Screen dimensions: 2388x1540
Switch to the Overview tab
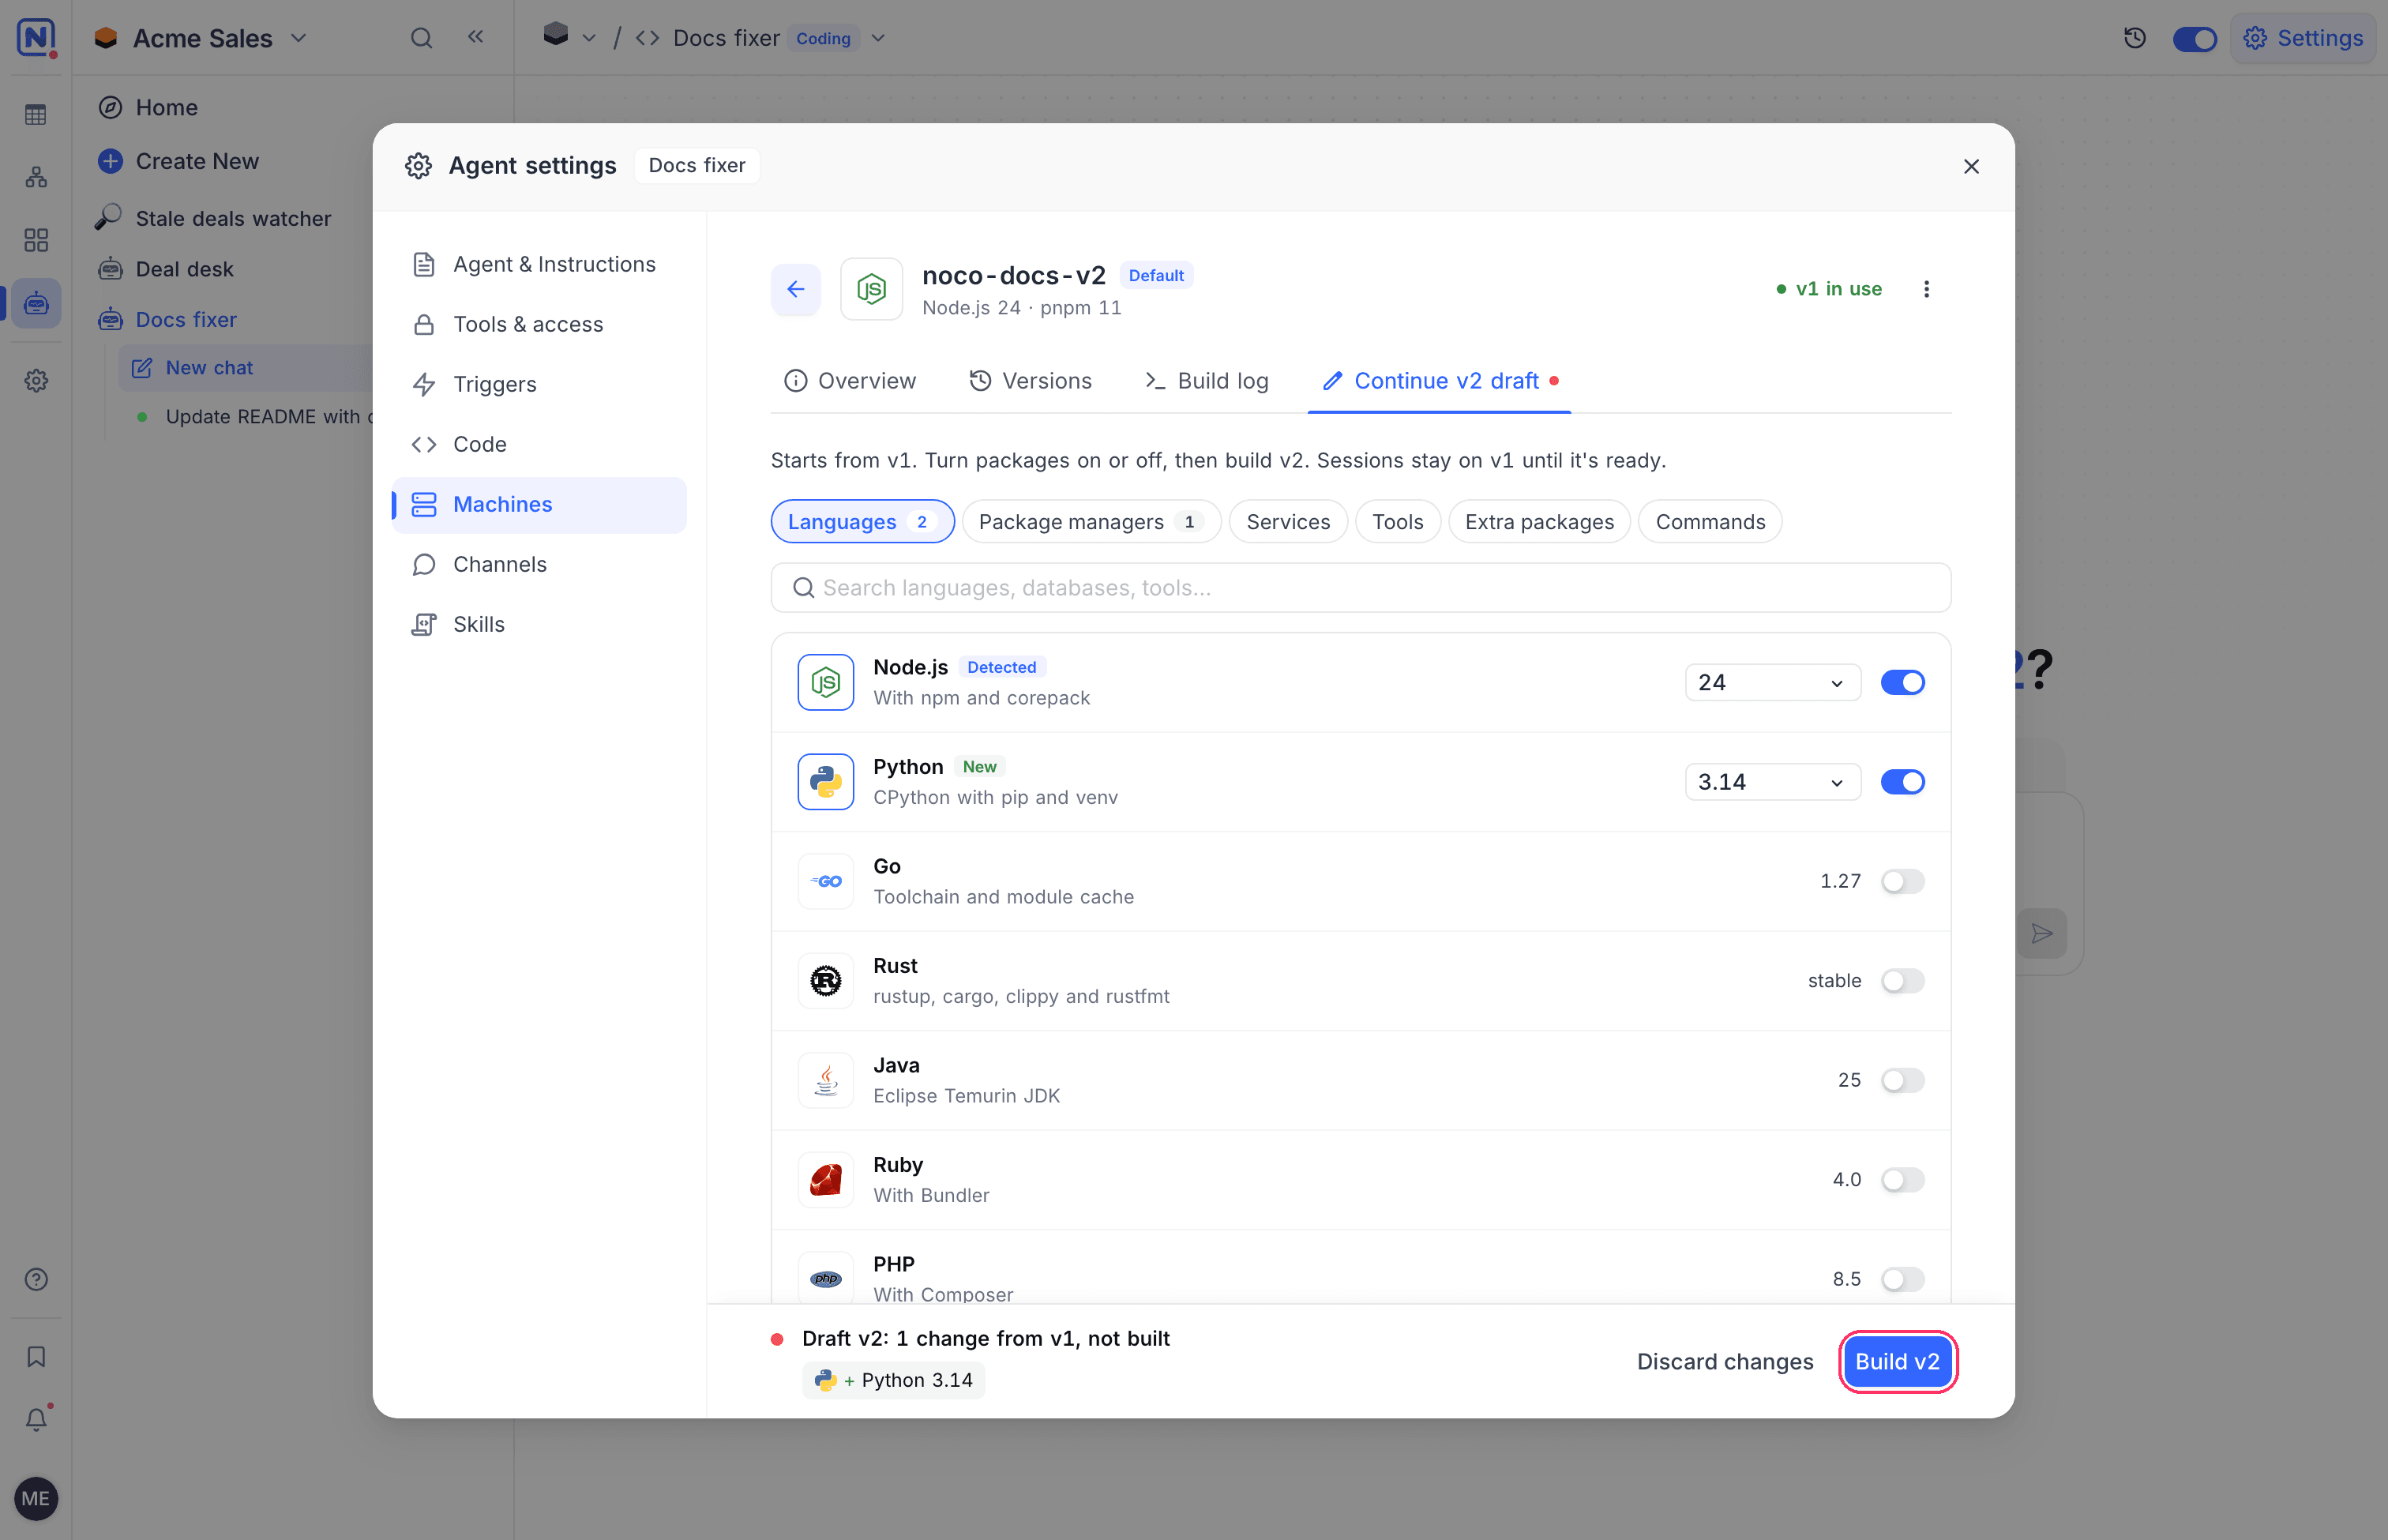pyautogui.click(x=849, y=381)
